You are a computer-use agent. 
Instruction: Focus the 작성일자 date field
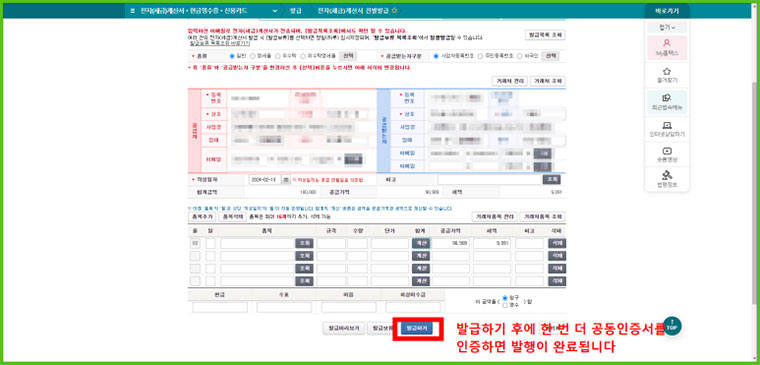[265, 180]
